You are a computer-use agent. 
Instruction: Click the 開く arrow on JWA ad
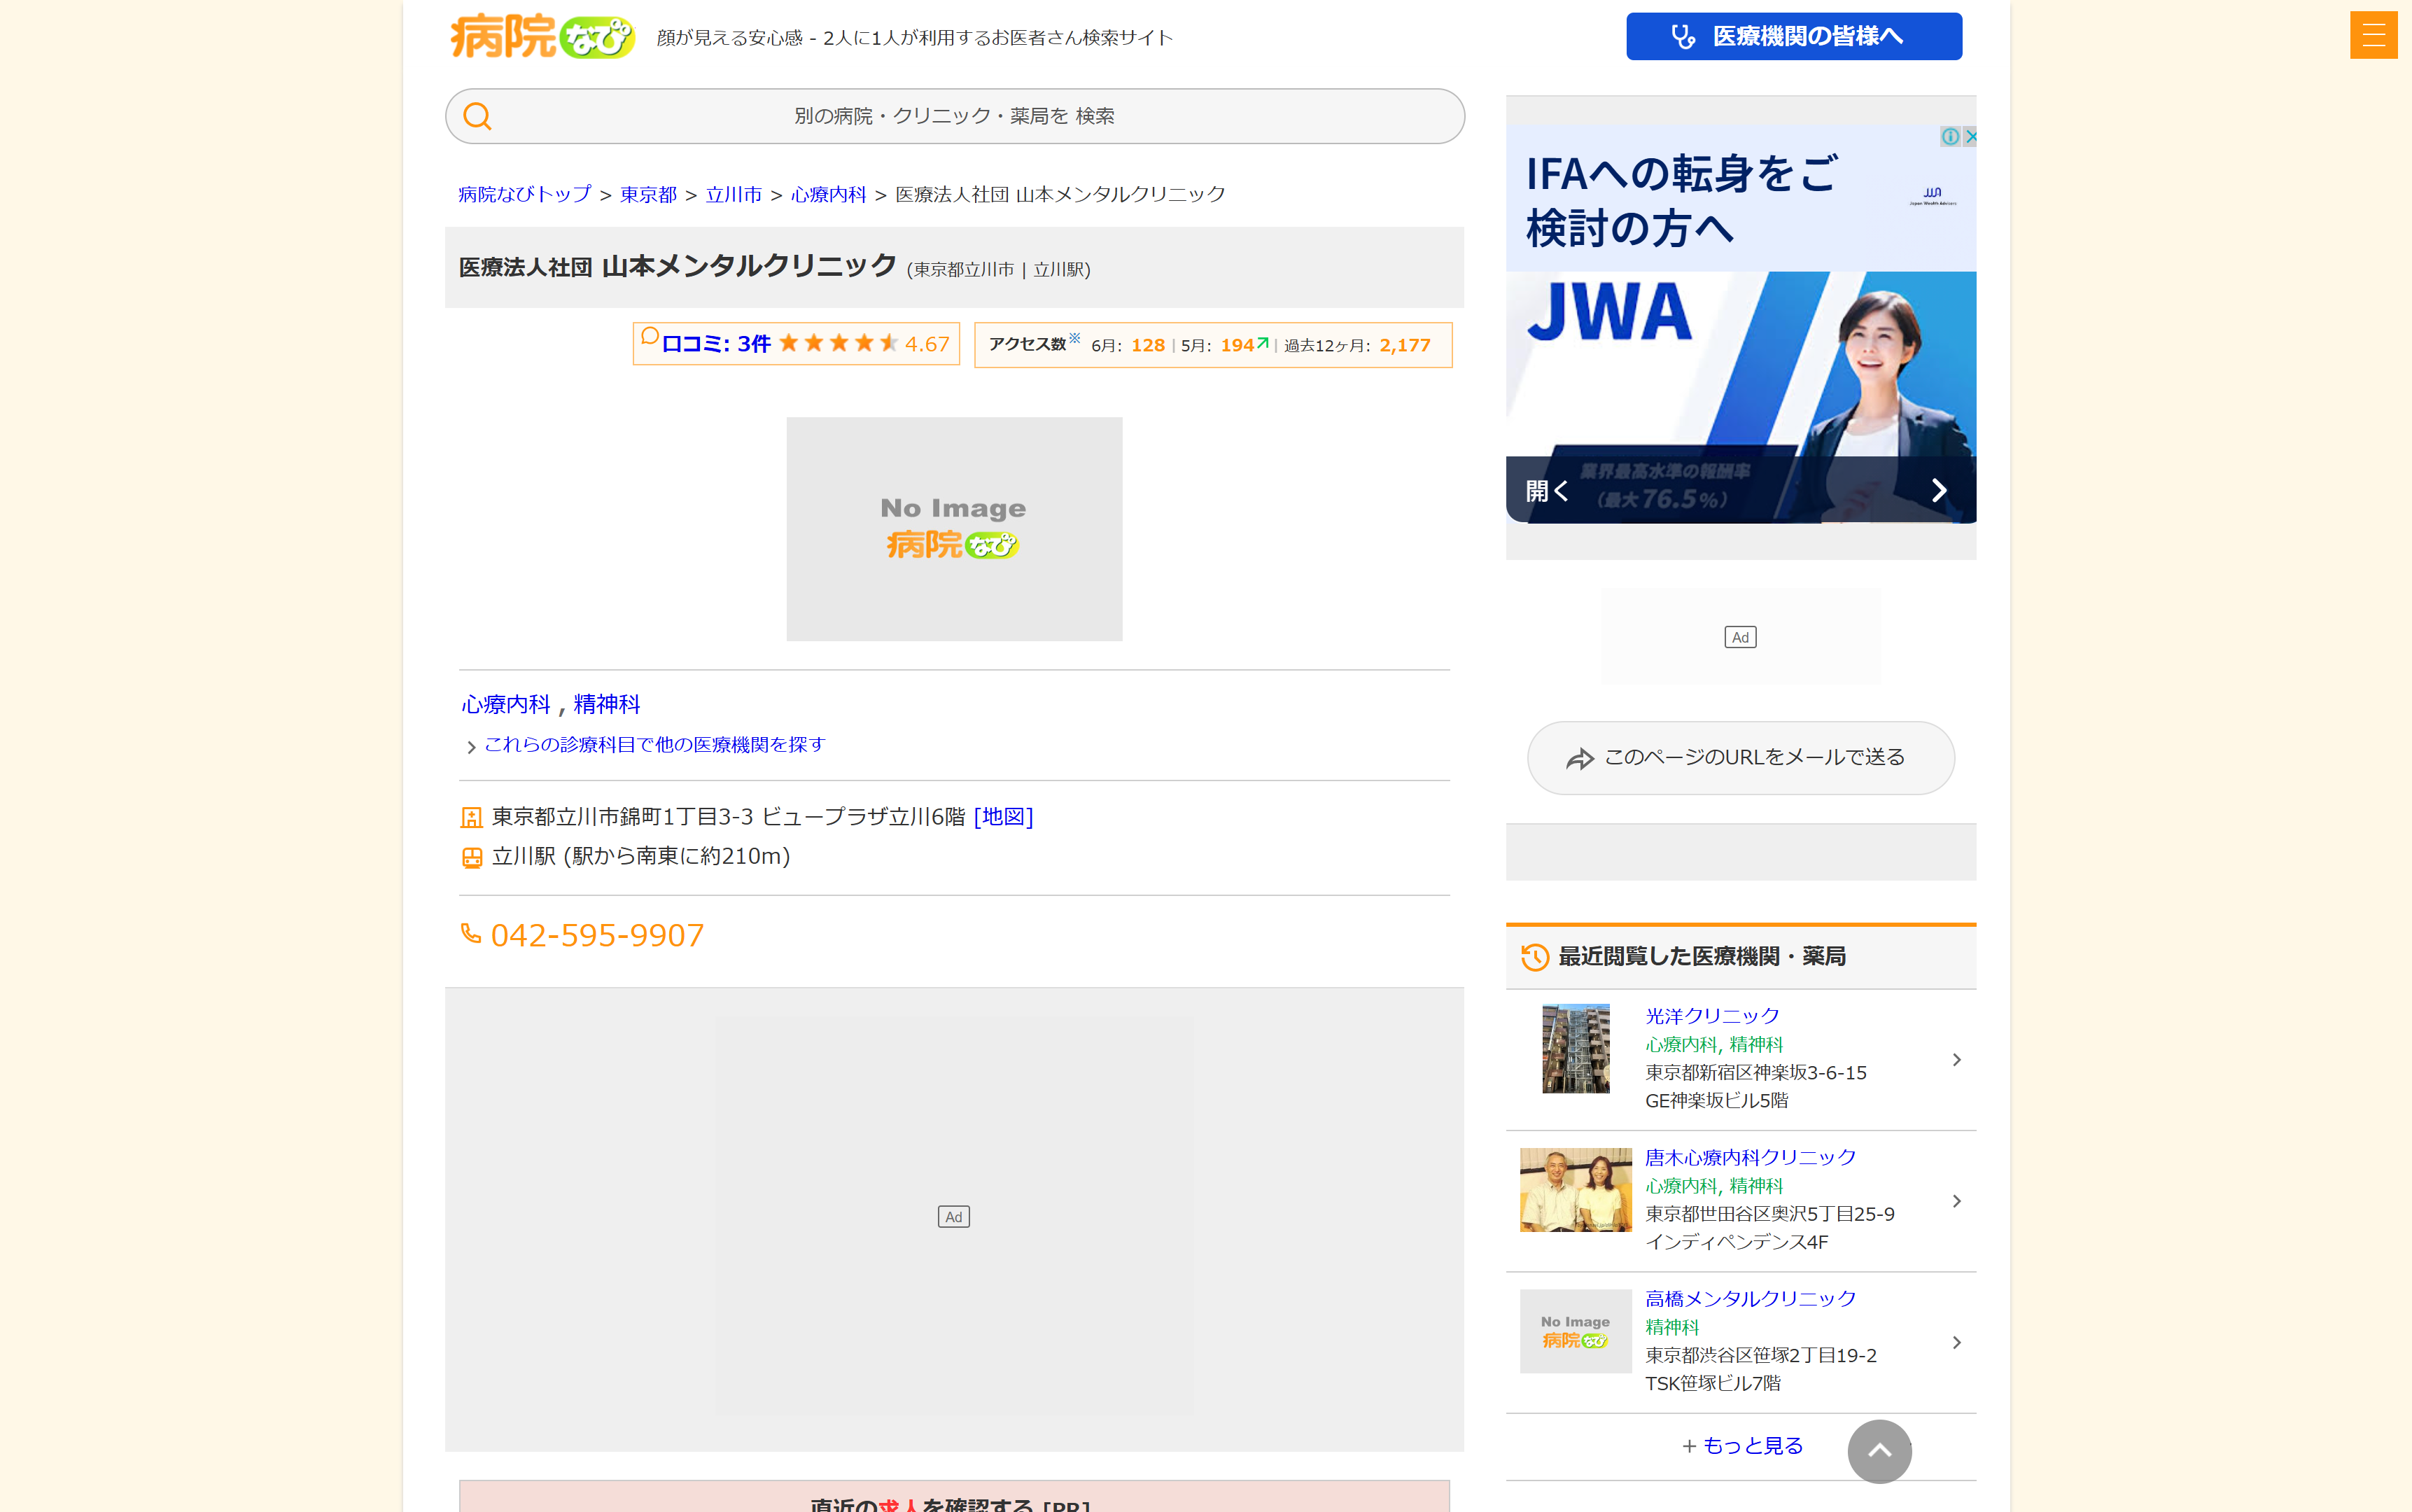point(1547,490)
